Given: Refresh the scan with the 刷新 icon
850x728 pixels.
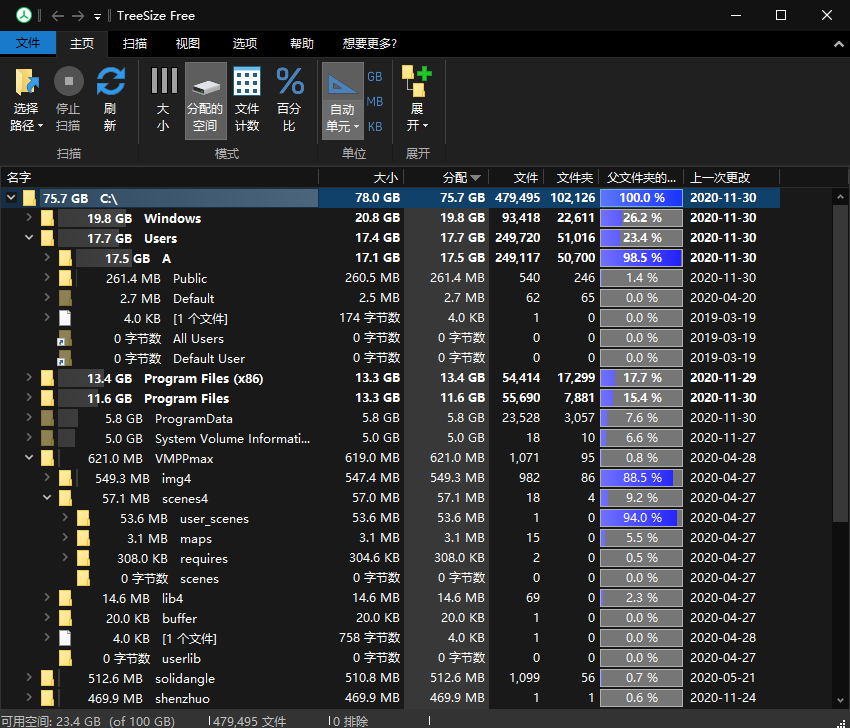Looking at the screenshot, I should pyautogui.click(x=110, y=82).
